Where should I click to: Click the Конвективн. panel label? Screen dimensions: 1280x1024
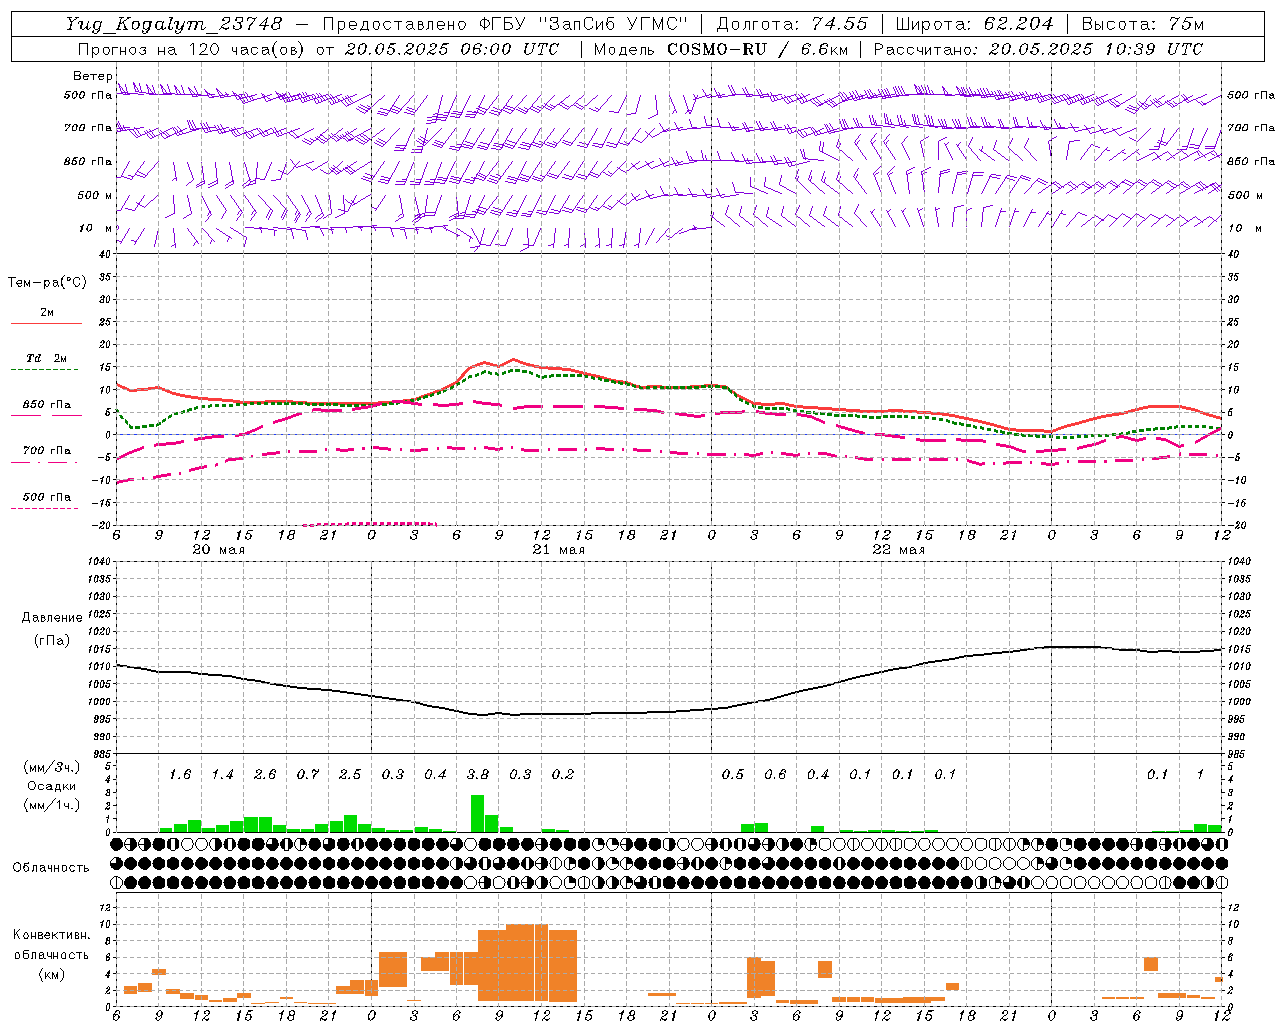click(x=51, y=935)
